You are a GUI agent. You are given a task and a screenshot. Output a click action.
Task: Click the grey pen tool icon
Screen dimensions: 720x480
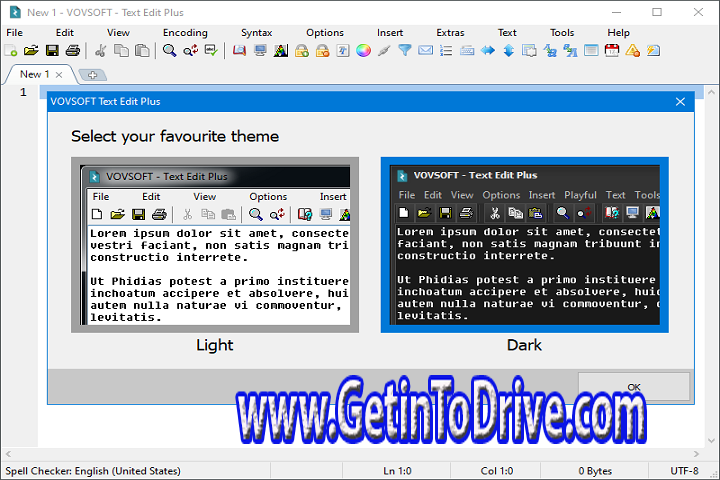[384, 51]
